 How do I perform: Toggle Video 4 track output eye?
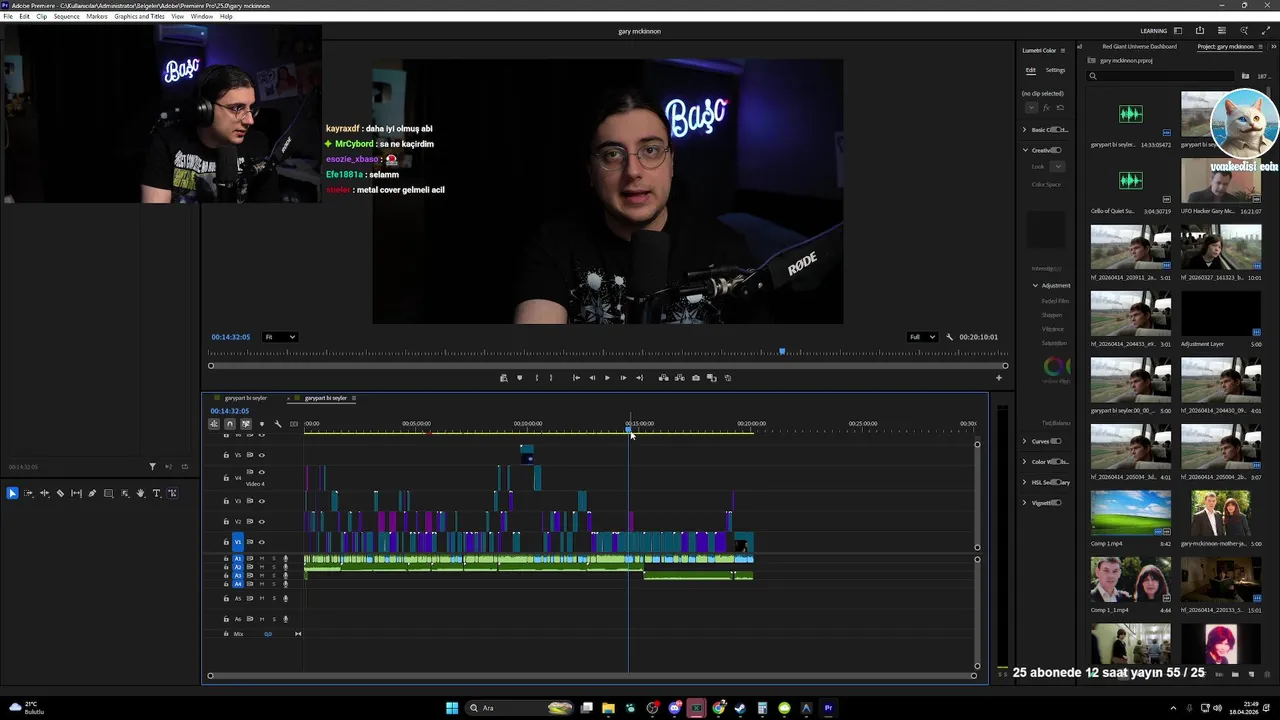(262, 472)
